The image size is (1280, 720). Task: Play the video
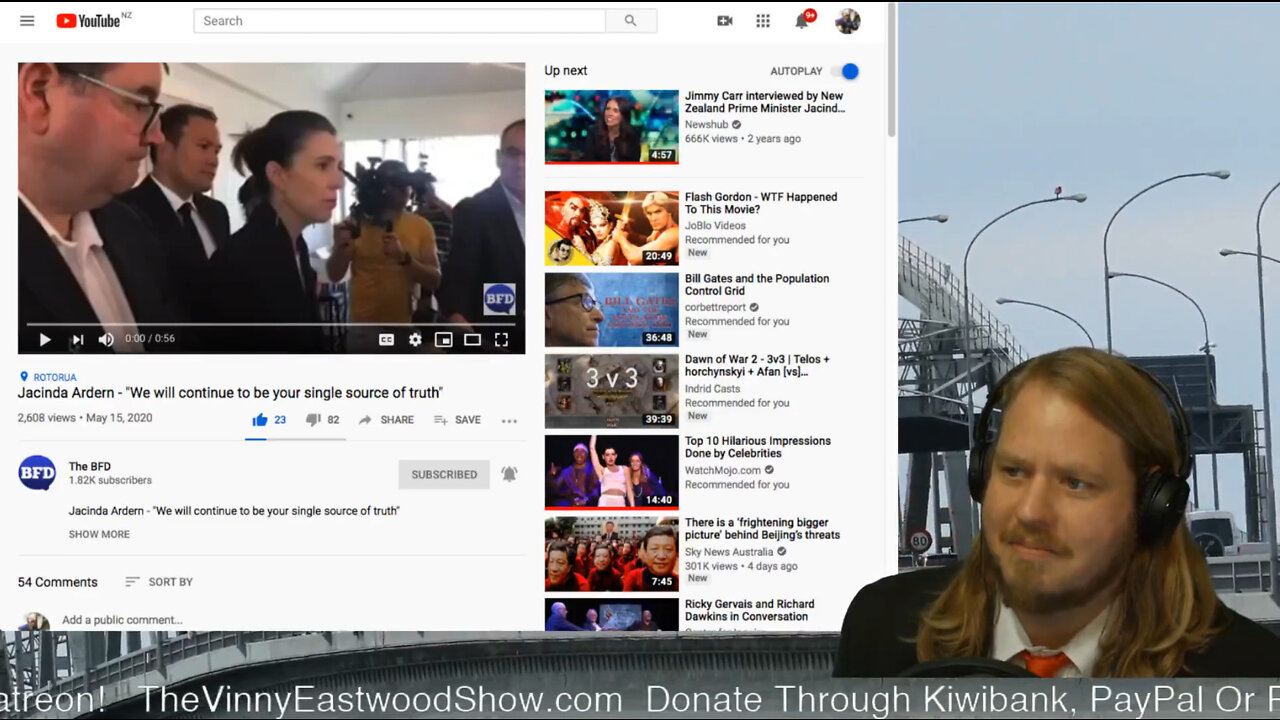click(45, 339)
